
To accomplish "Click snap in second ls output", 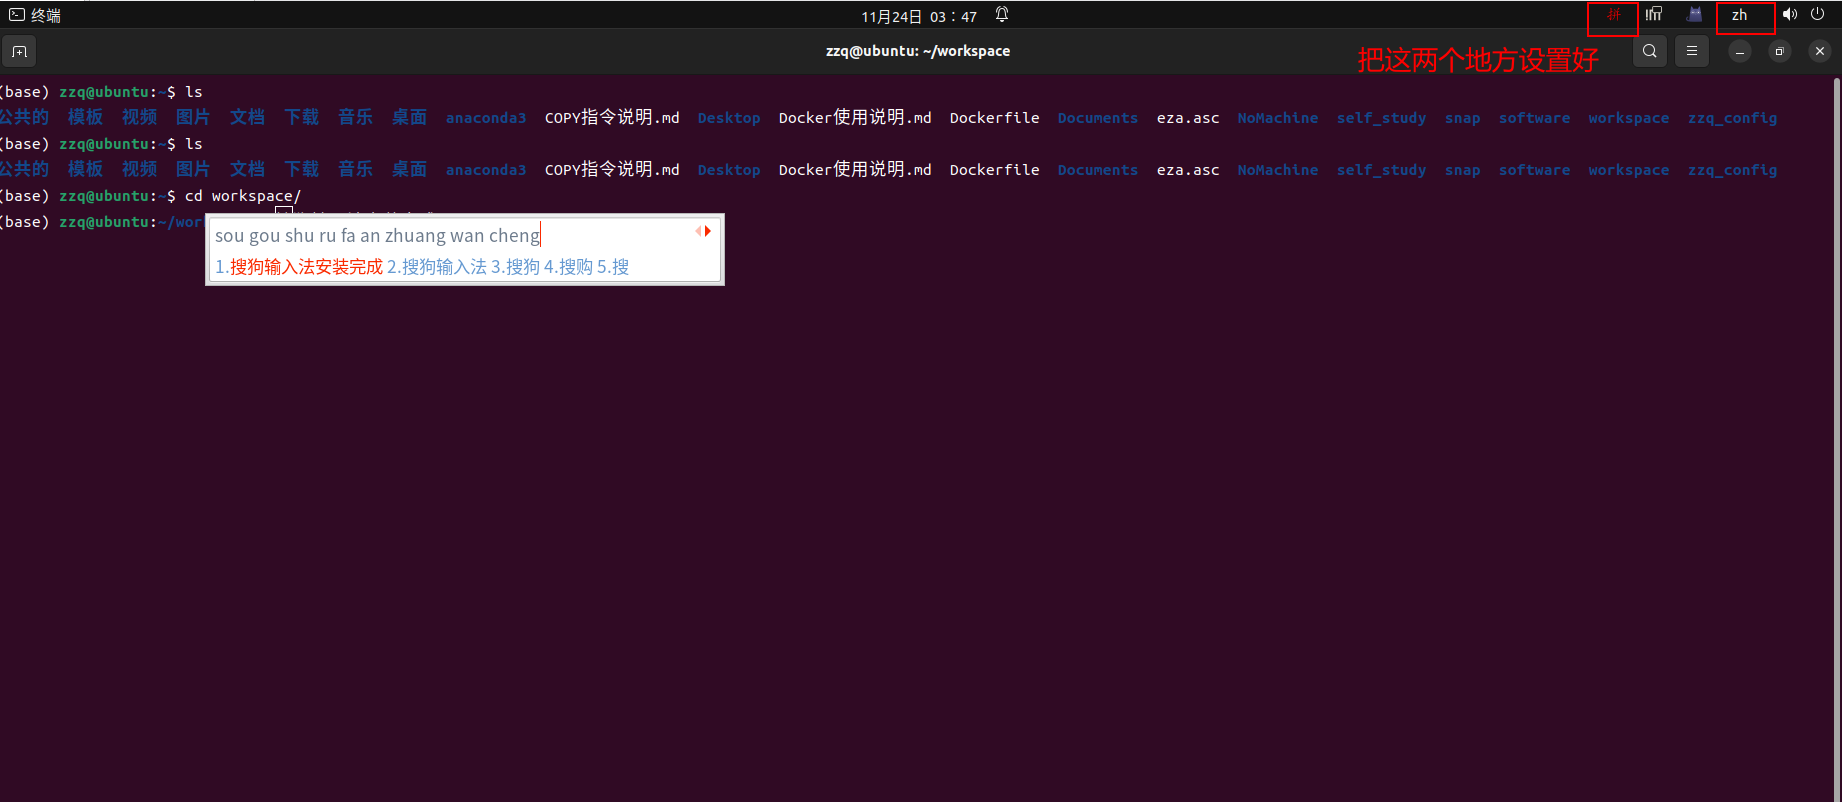I will (x=1463, y=170).
